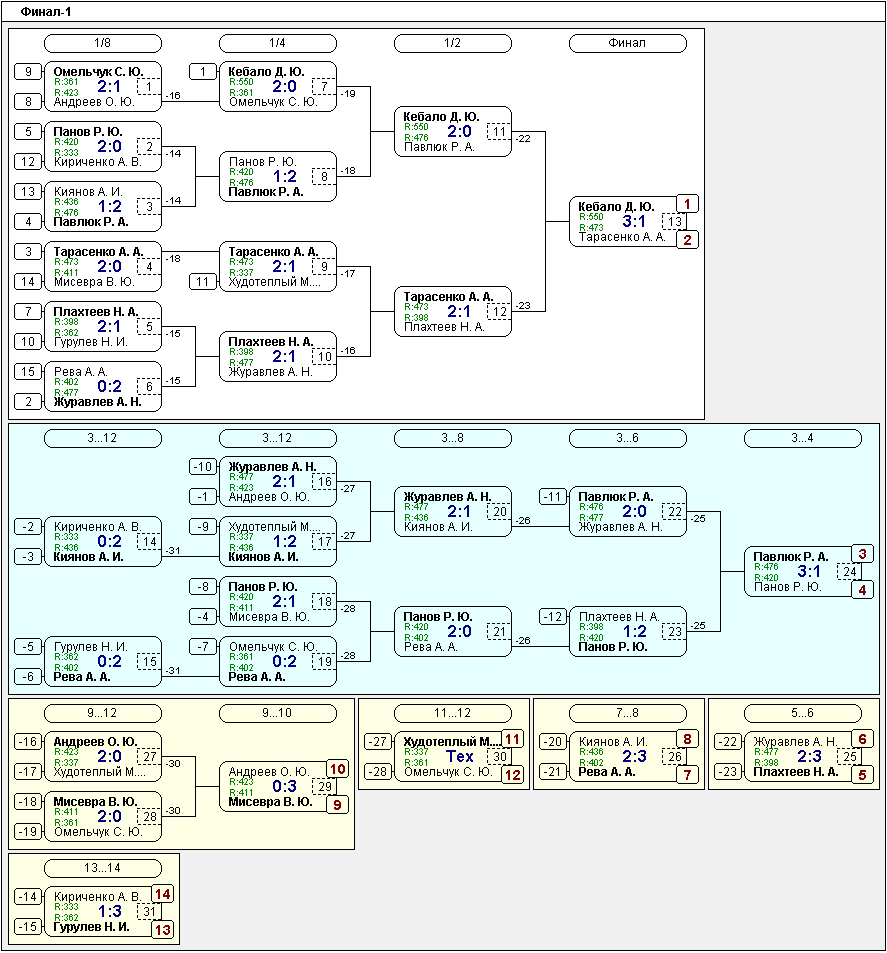Select the 1/8 round header
Image resolution: width=887 pixels, height=953 pixels.
[x=103, y=43]
